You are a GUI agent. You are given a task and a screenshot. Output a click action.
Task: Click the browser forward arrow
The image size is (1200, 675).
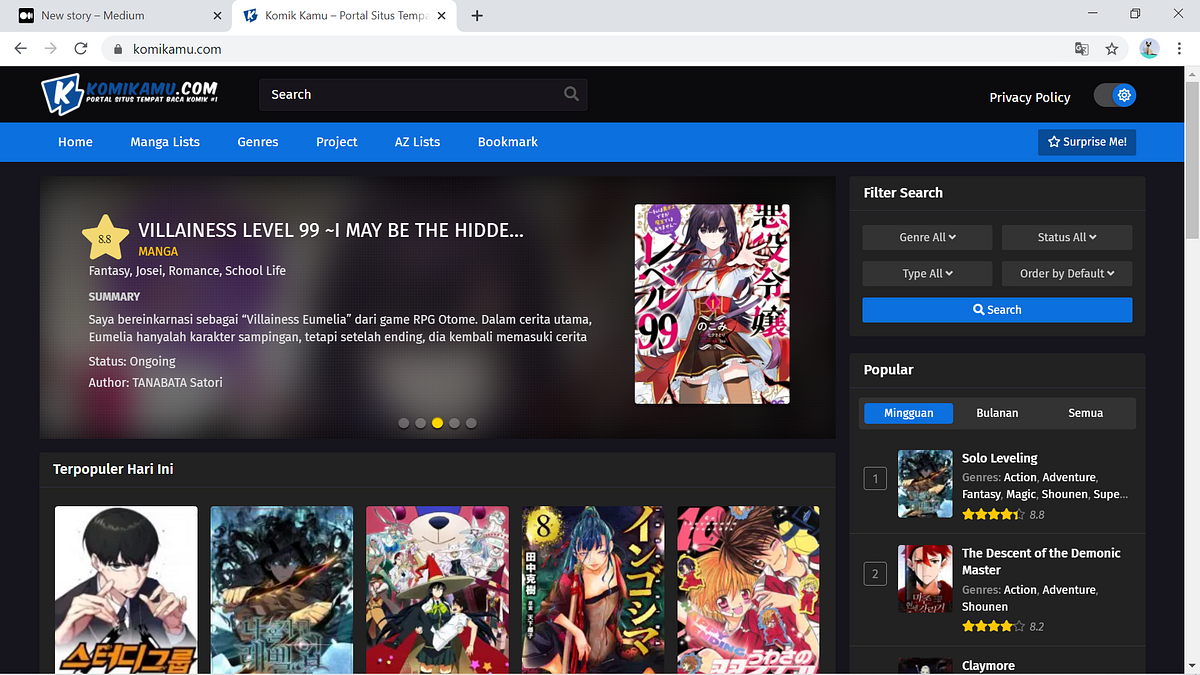tap(50, 48)
